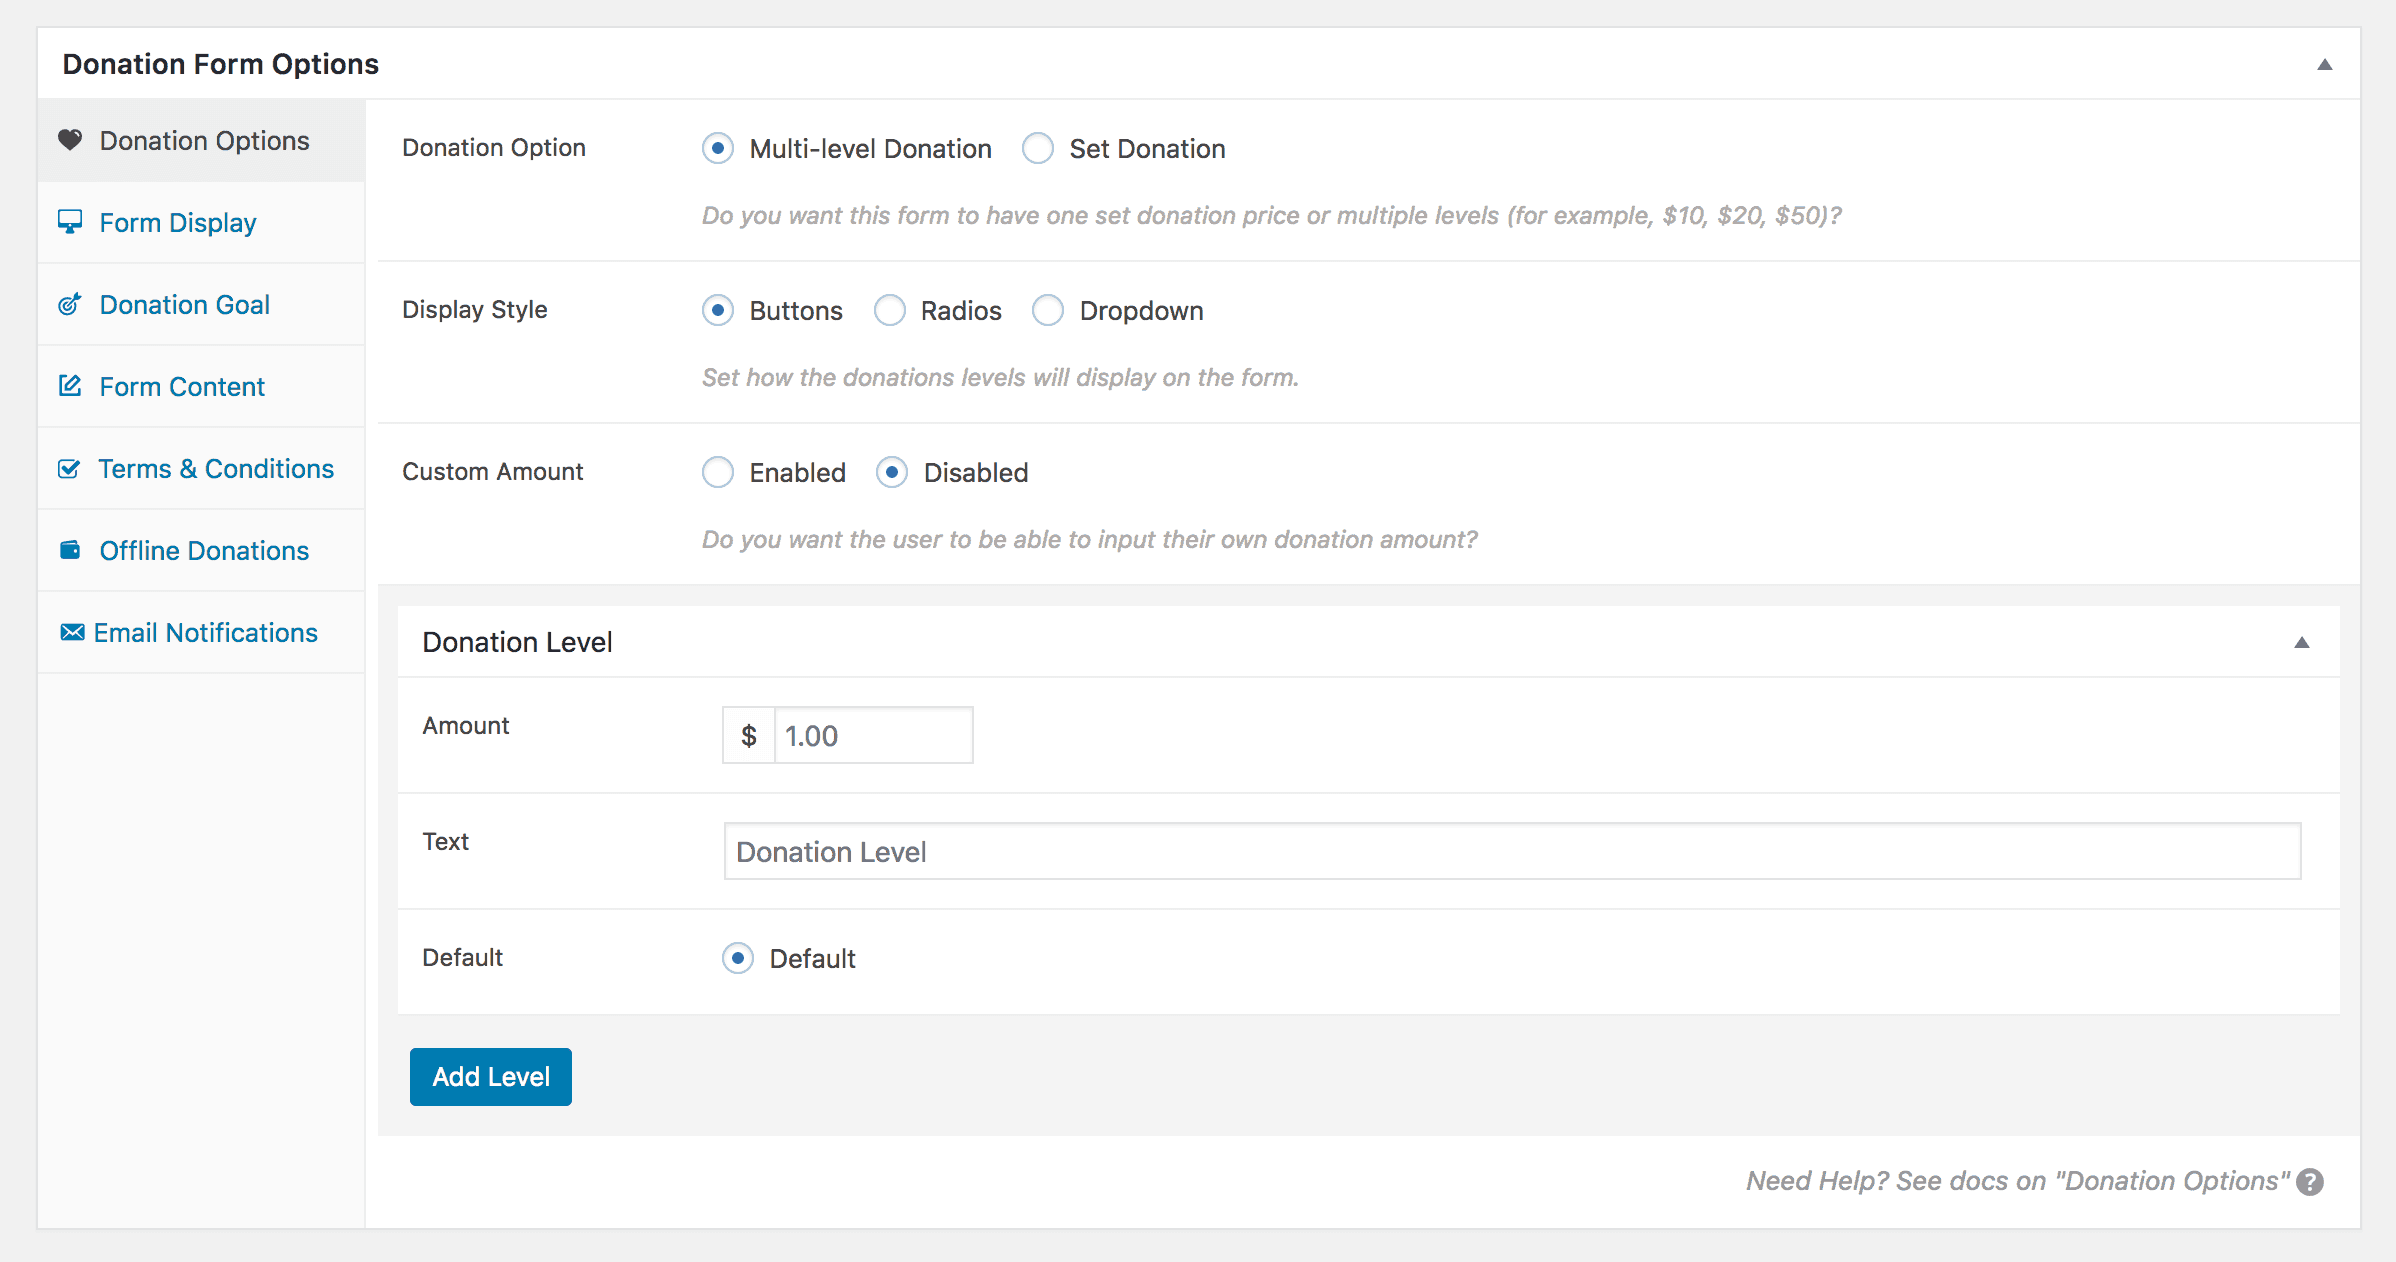This screenshot has height=1262, width=2396.
Task: Select Disabled for Custom Amount
Action: click(x=892, y=472)
